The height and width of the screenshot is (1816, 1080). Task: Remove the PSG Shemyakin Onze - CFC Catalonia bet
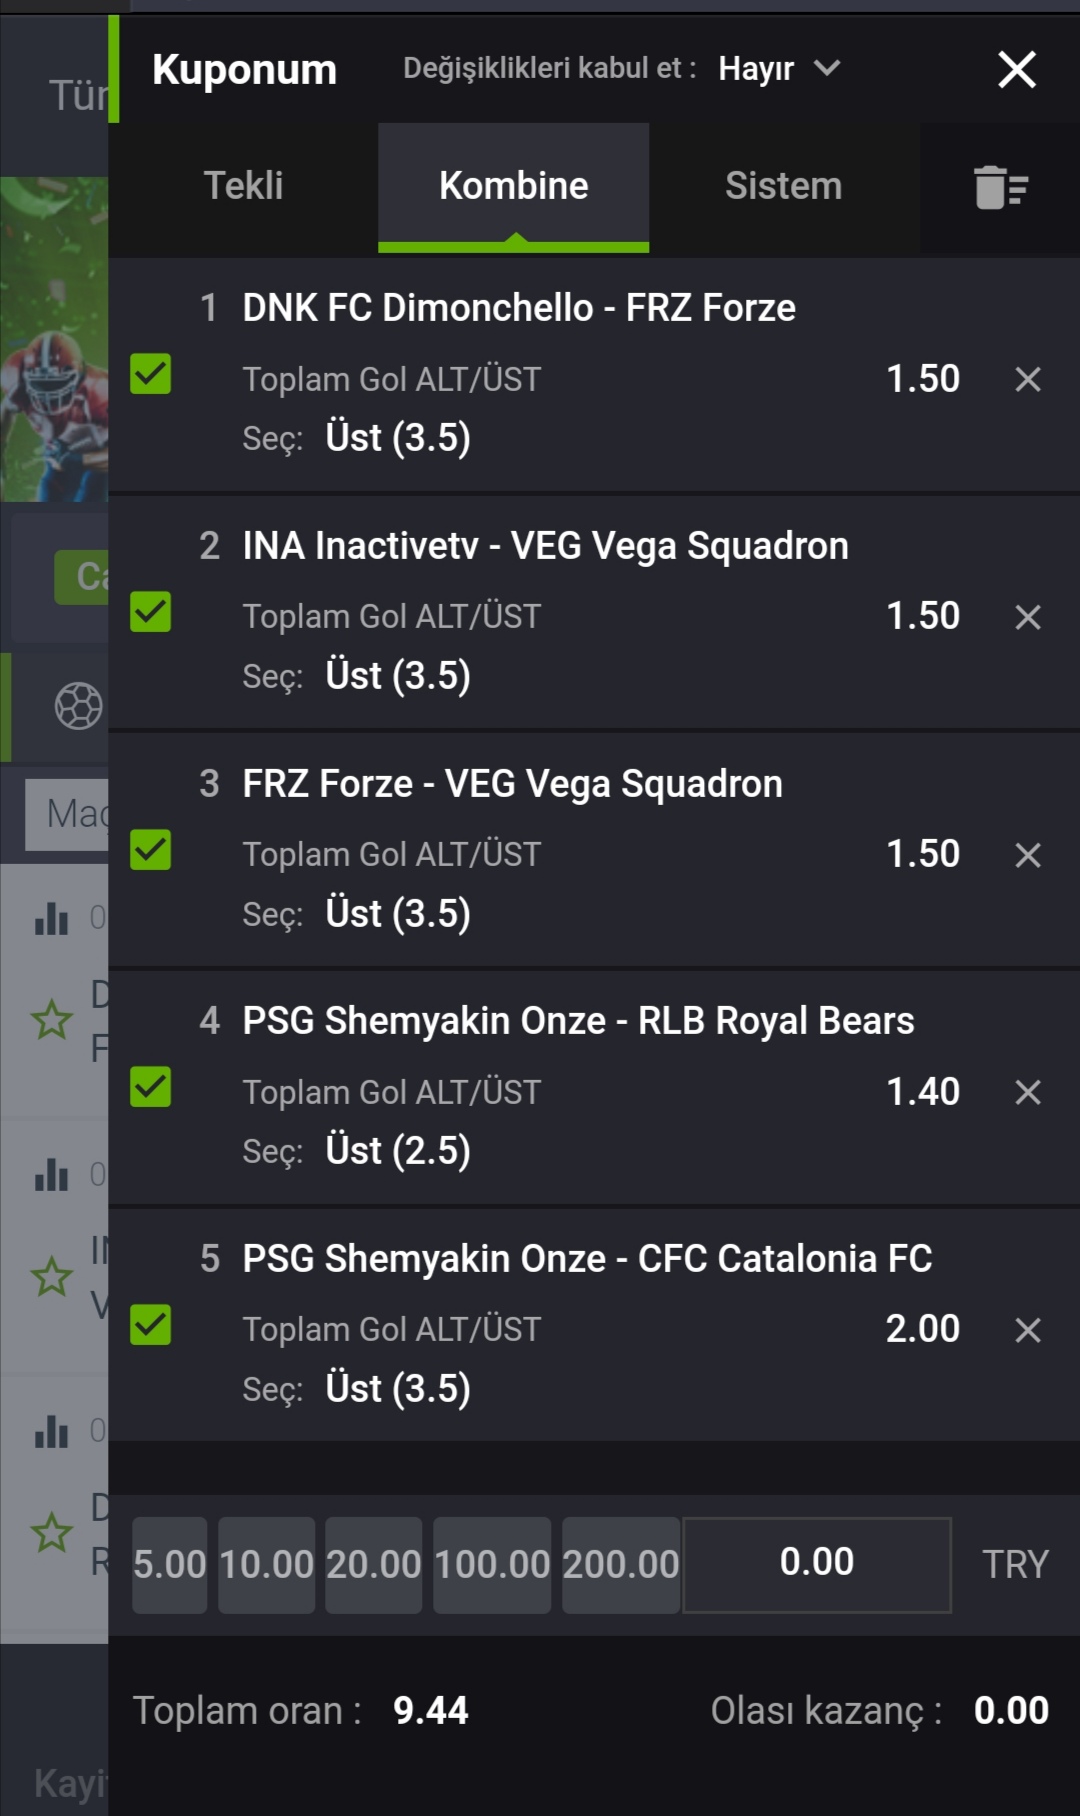click(1028, 1330)
